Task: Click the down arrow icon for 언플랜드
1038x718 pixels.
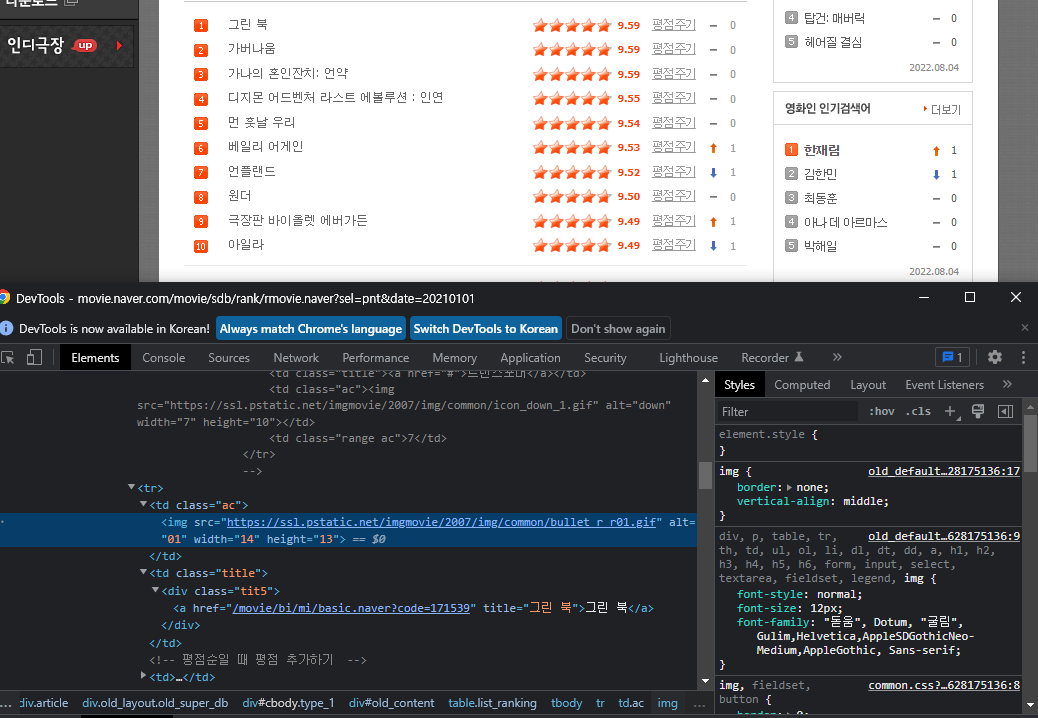Action: pos(713,173)
